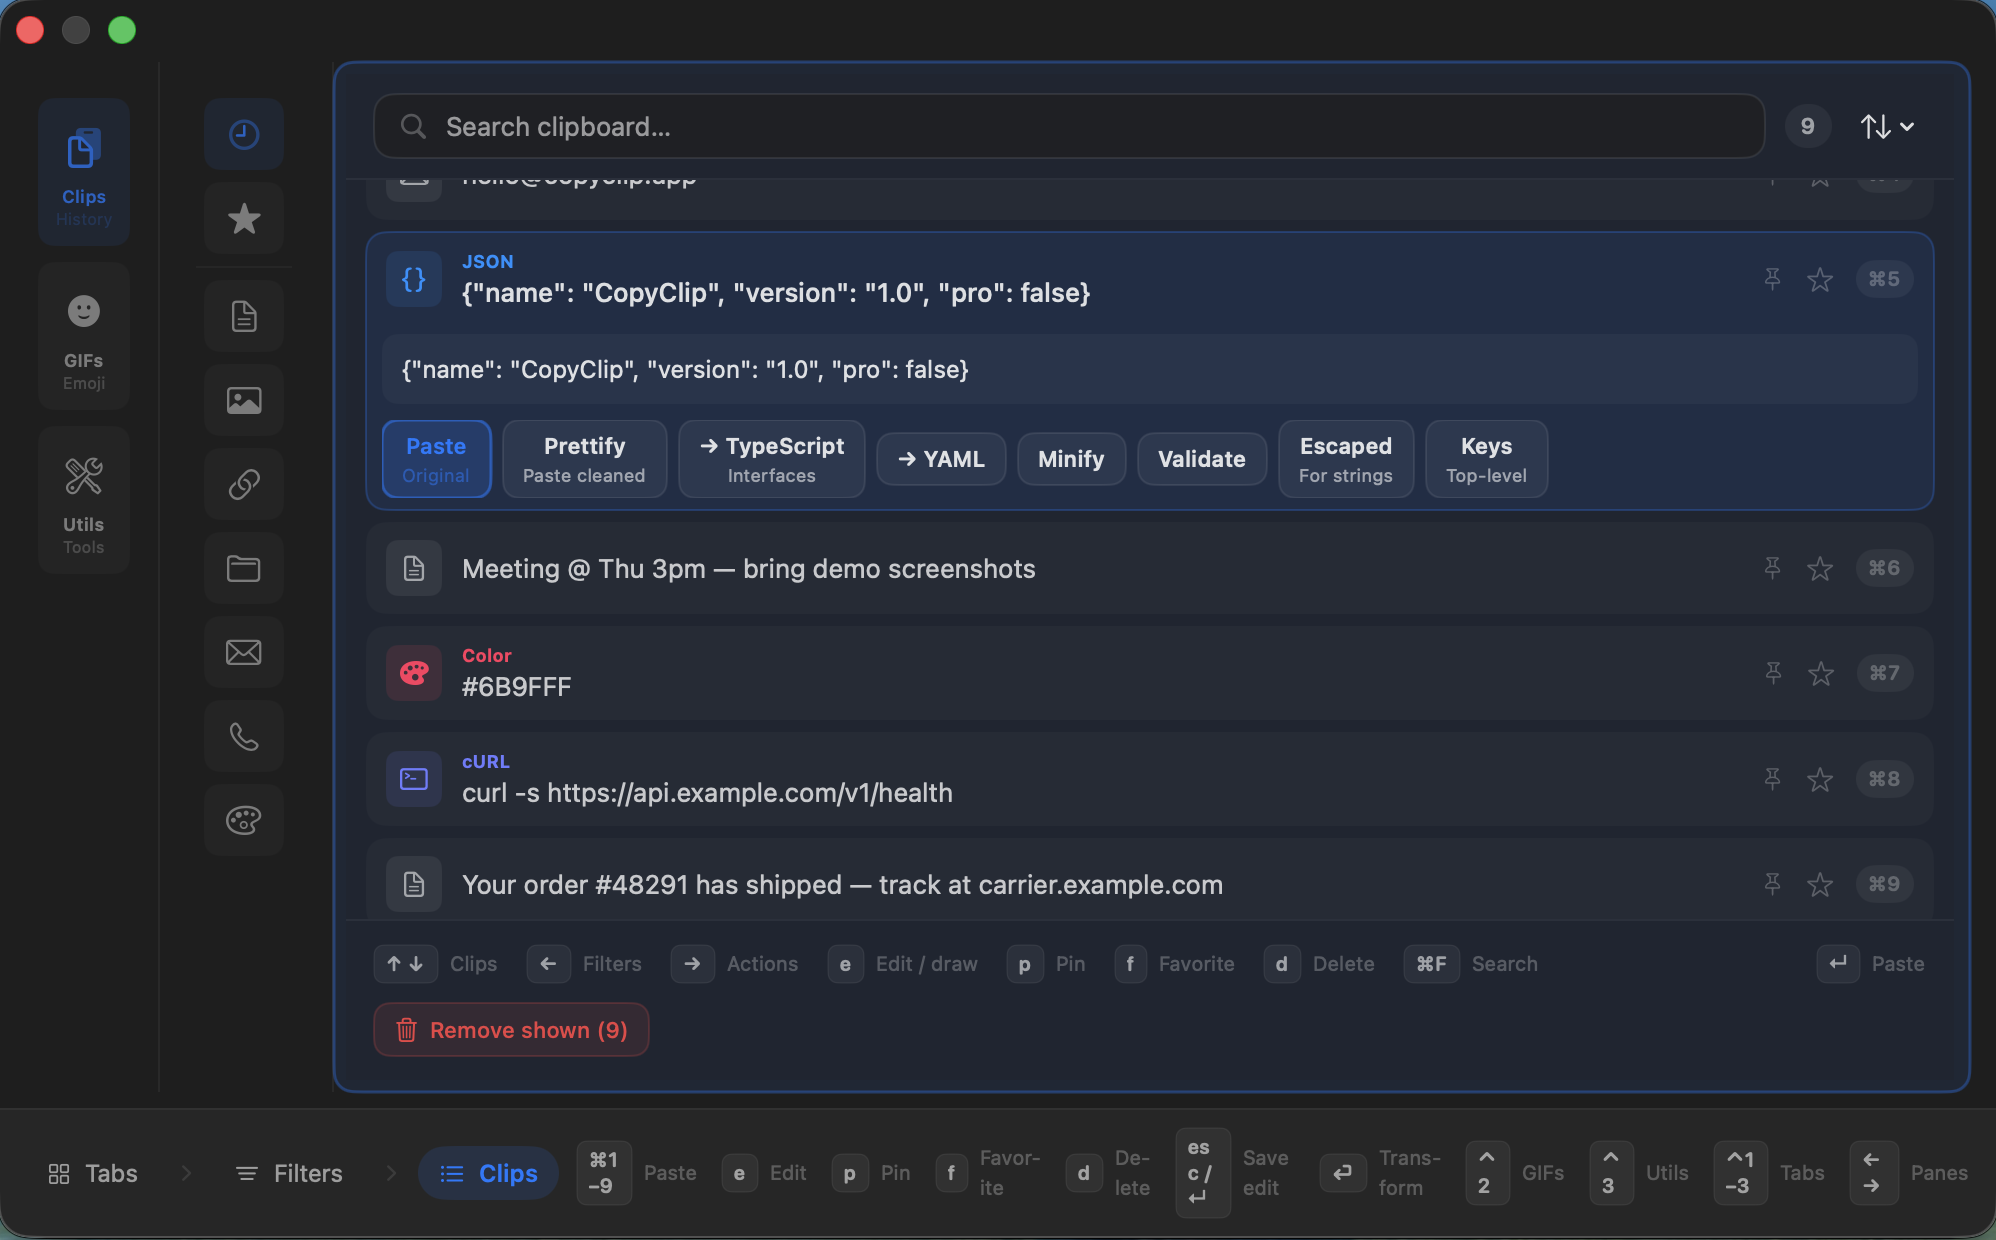
Task: Select the curl -s health clip
Action: pos(1149,779)
